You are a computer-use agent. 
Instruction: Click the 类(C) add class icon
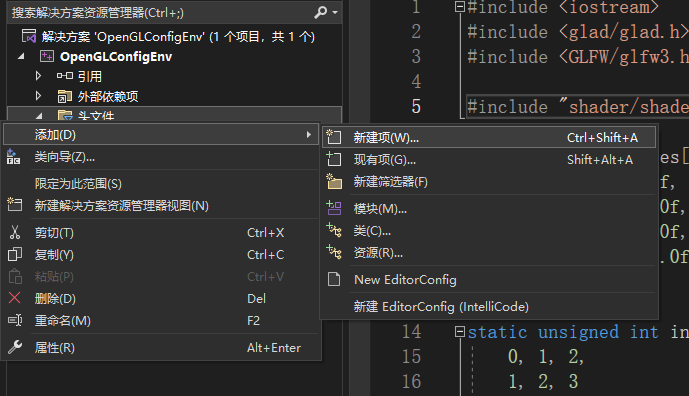pyautogui.click(x=334, y=230)
